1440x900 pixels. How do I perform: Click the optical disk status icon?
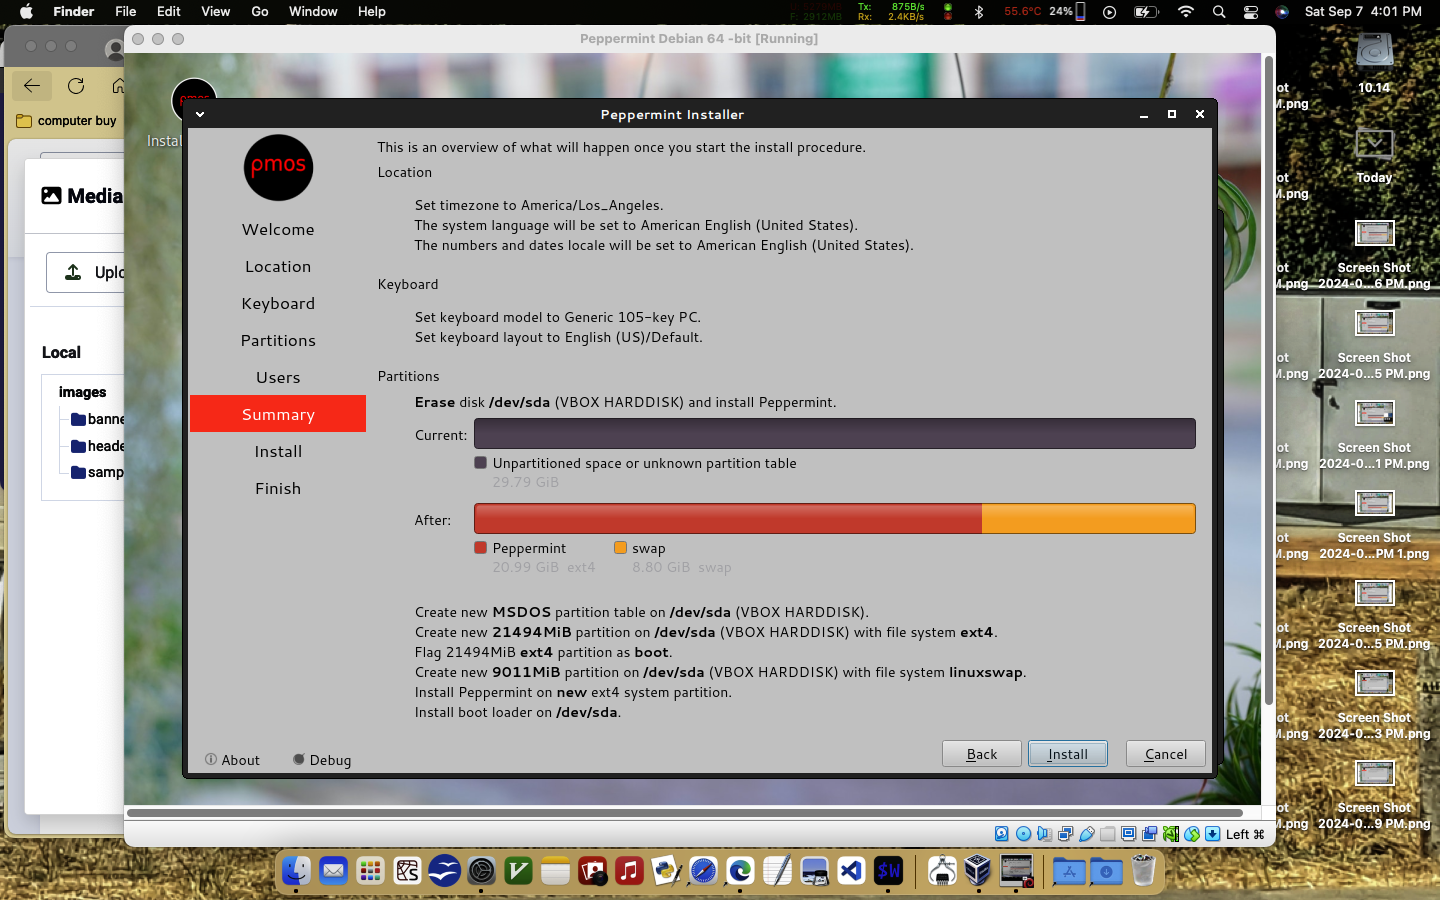pos(1023,834)
